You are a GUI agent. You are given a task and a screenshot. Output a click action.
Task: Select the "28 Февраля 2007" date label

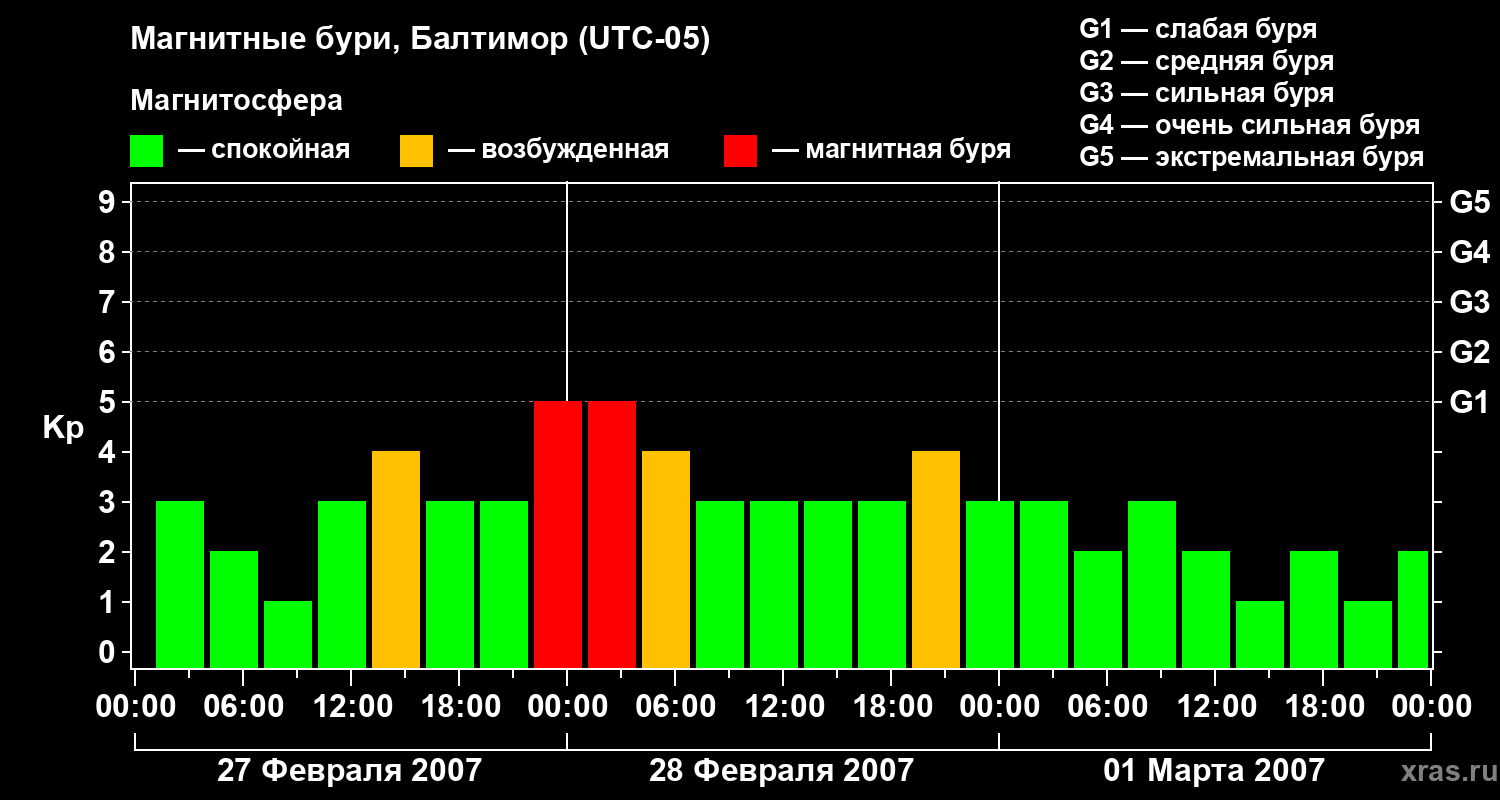tap(781, 771)
